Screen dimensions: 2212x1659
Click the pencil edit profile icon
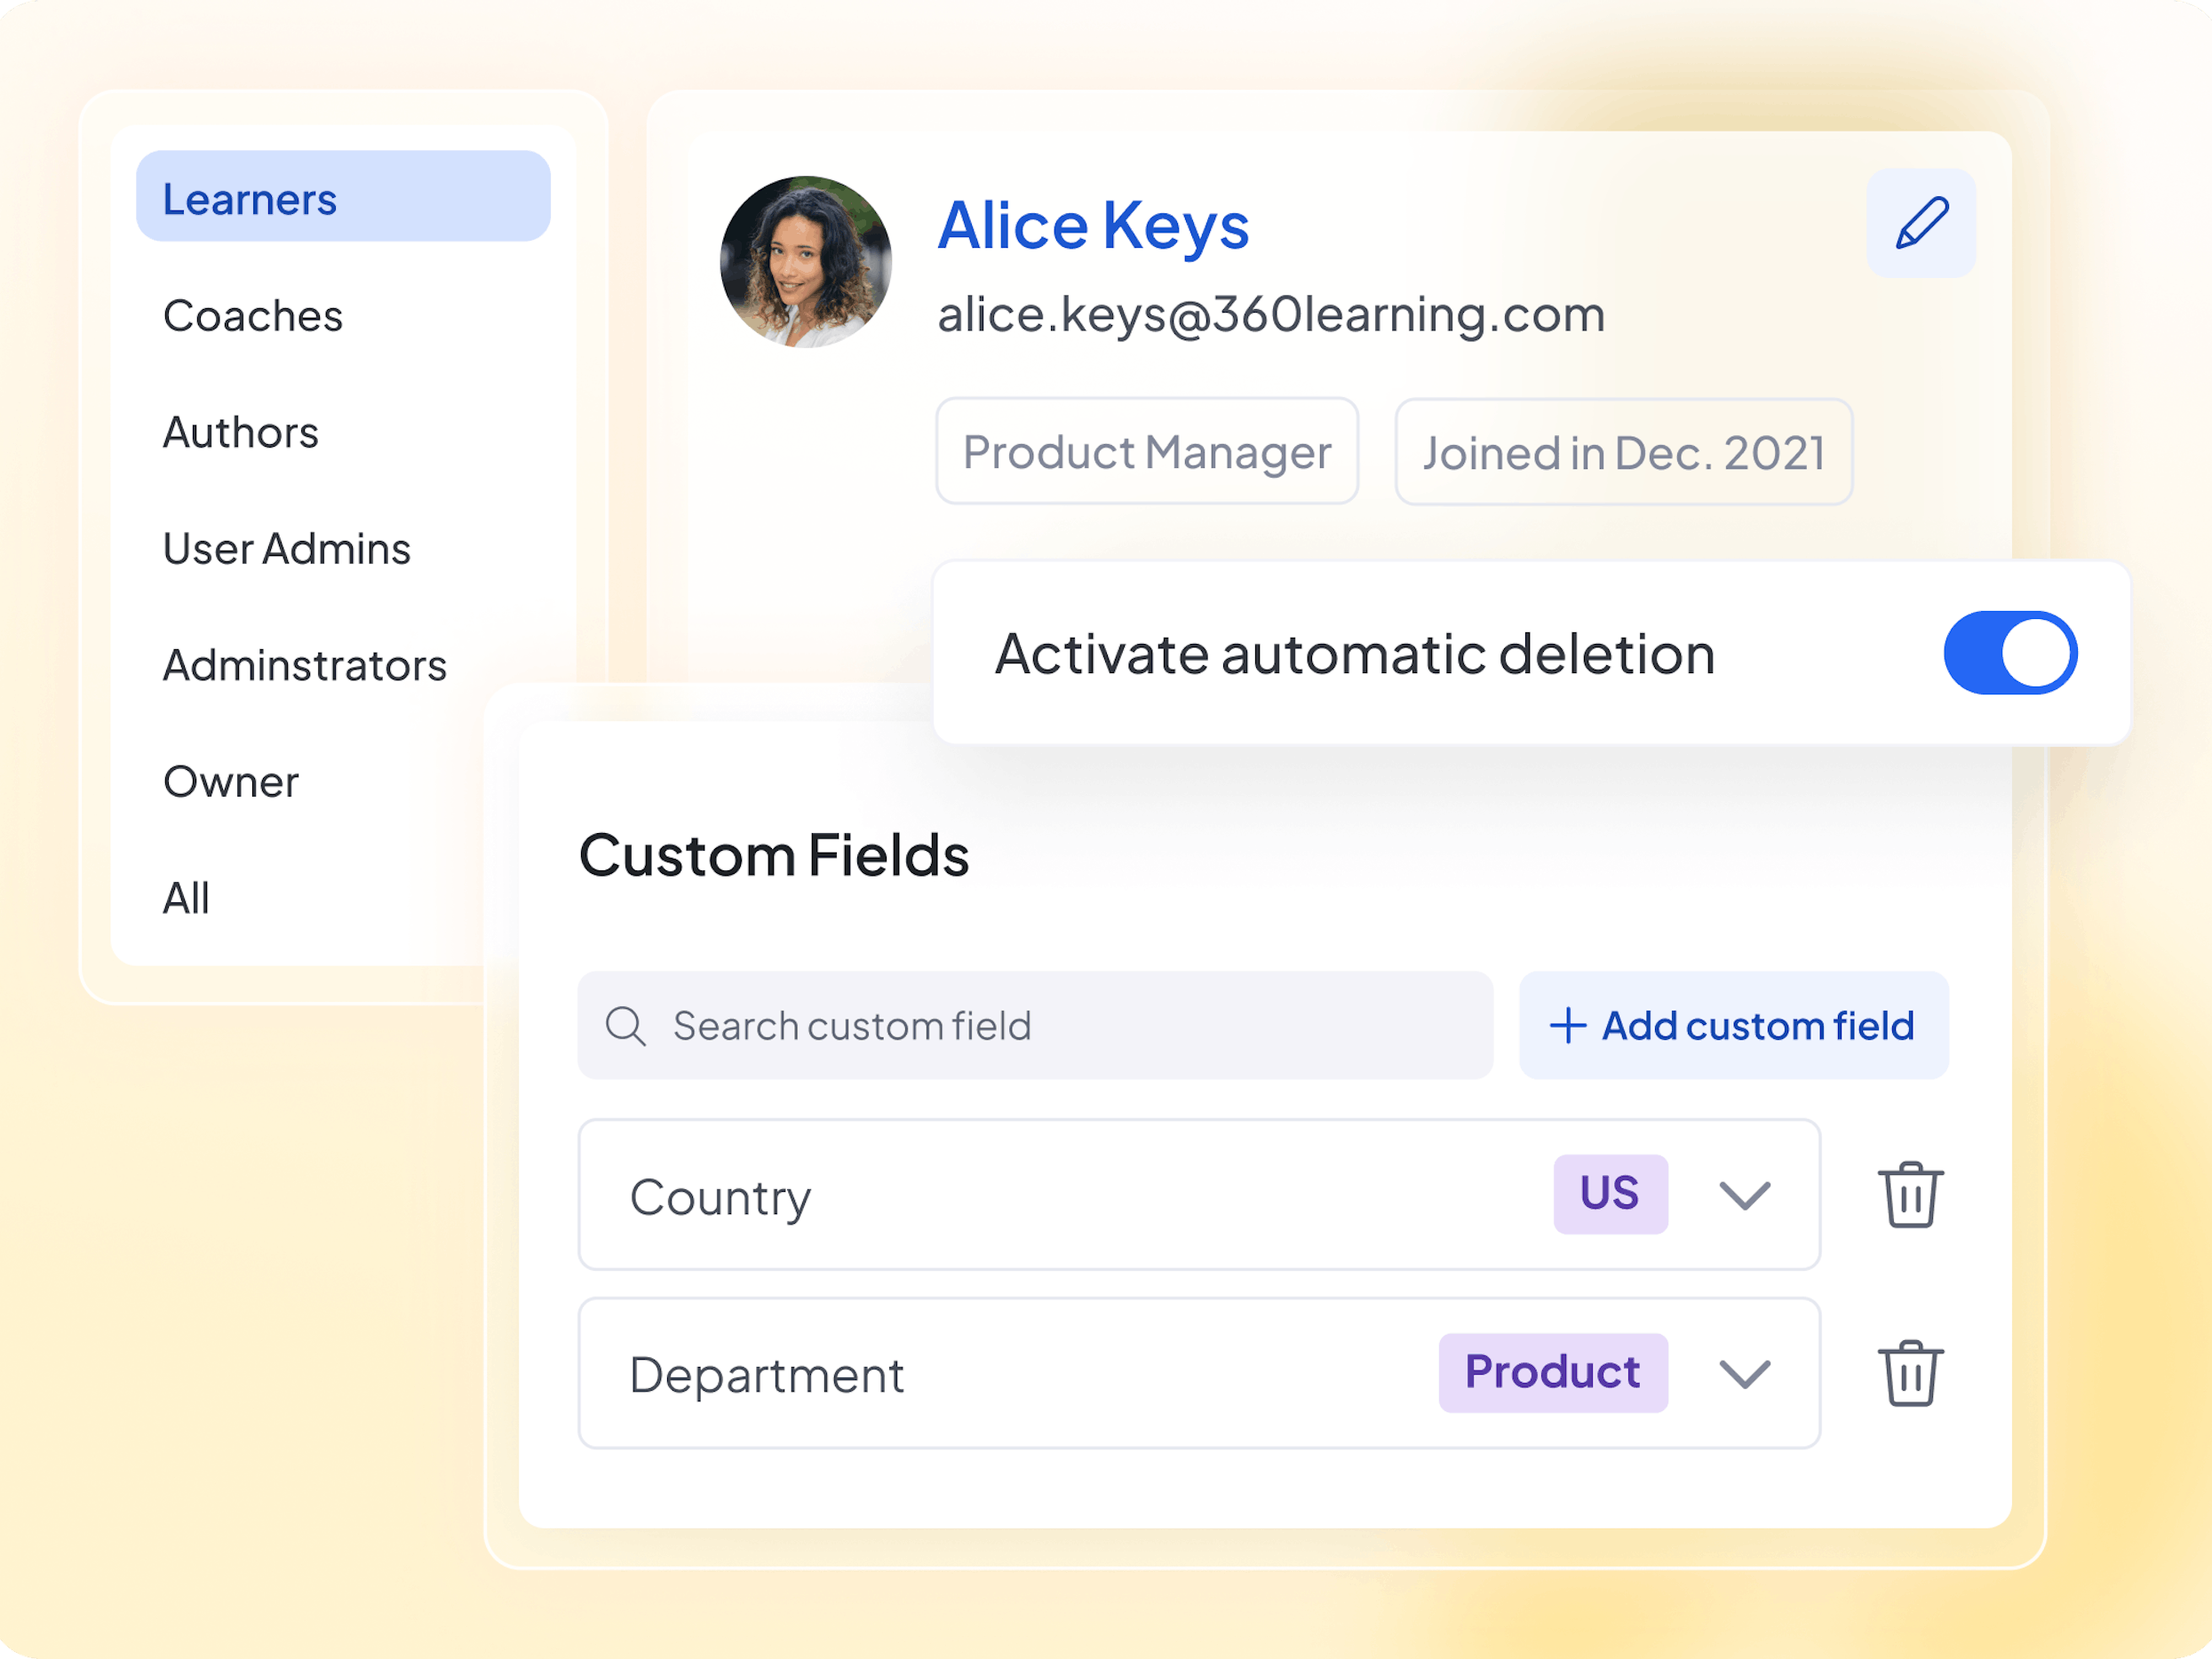pos(1920,223)
